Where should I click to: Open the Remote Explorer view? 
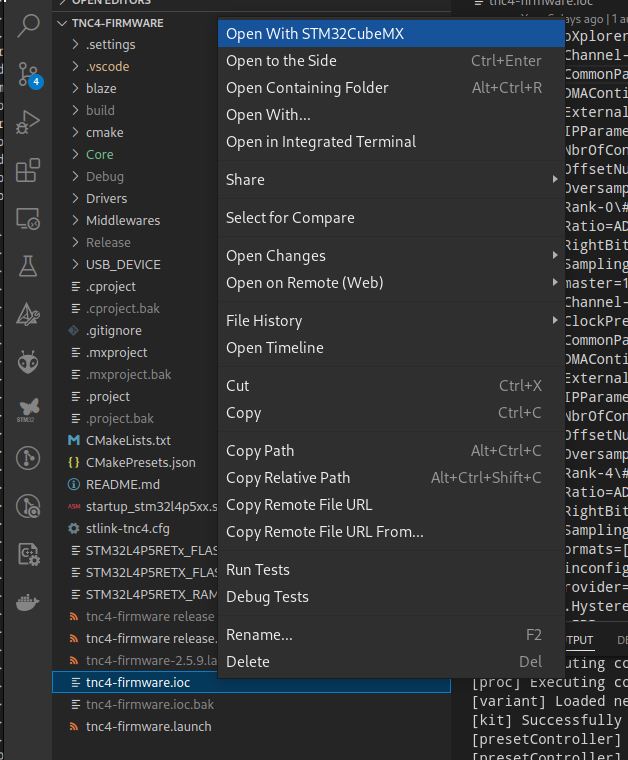click(28, 218)
